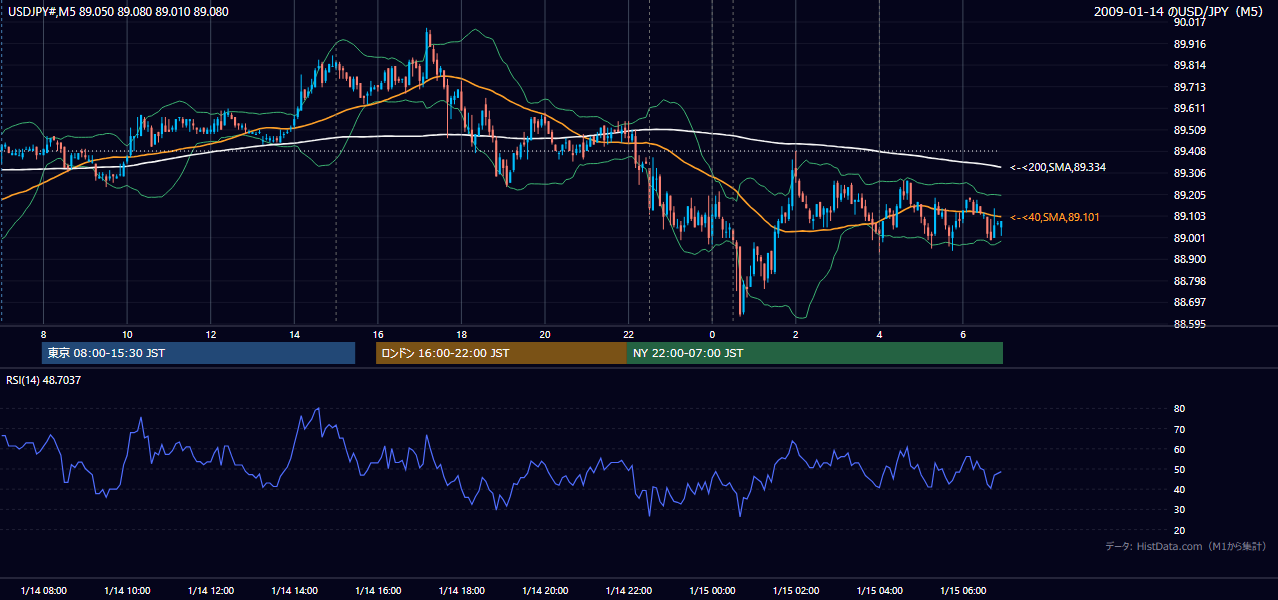The height and width of the screenshot is (600, 1278).
Task: Click RSI scale label 50
Action: click(1180, 469)
